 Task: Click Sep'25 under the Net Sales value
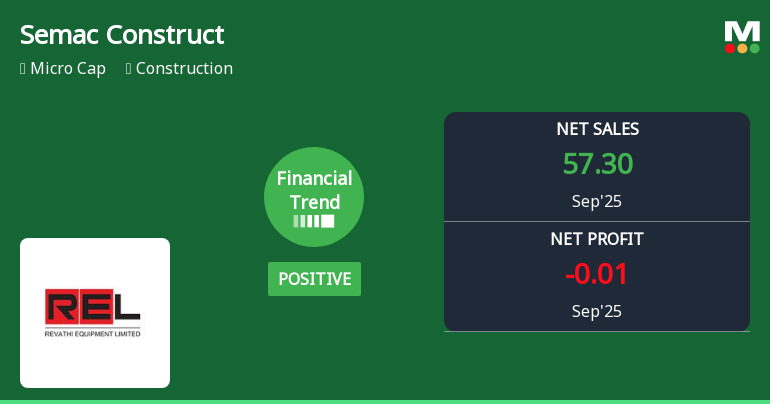click(x=597, y=201)
